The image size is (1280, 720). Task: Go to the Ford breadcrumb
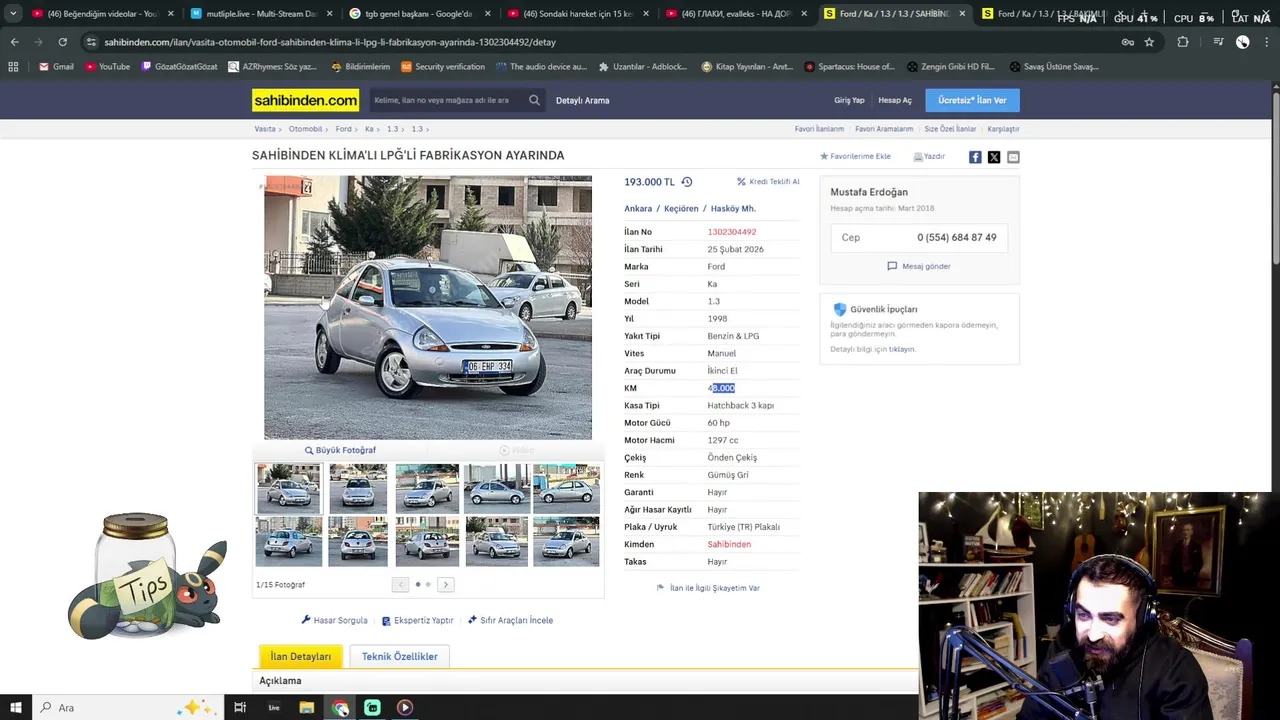(x=343, y=129)
